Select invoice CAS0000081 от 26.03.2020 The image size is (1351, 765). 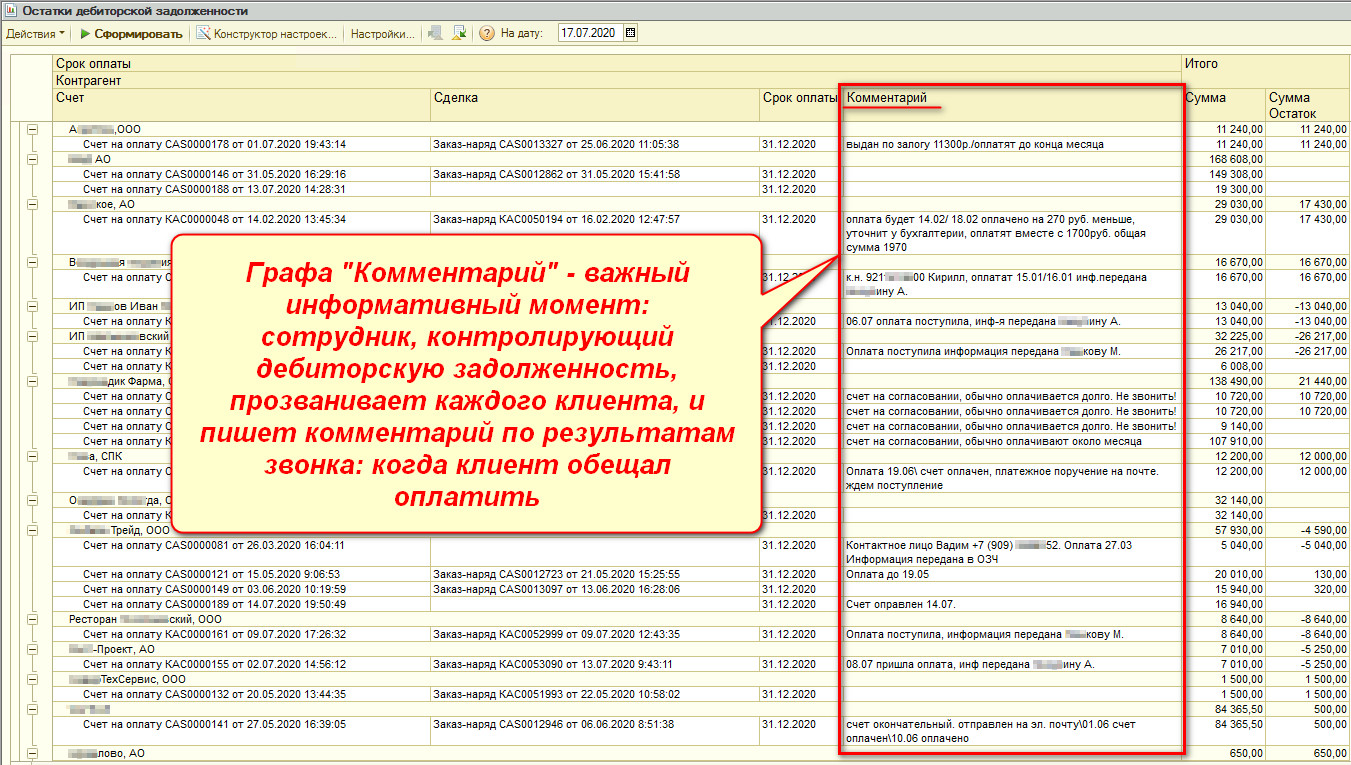coord(214,546)
